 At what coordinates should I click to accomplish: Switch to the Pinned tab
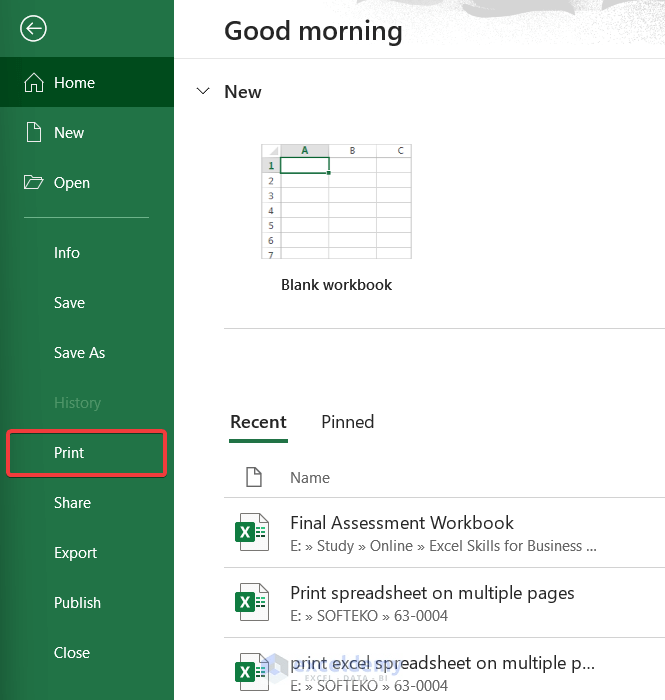pyautogui.click(x=348, y=422)
